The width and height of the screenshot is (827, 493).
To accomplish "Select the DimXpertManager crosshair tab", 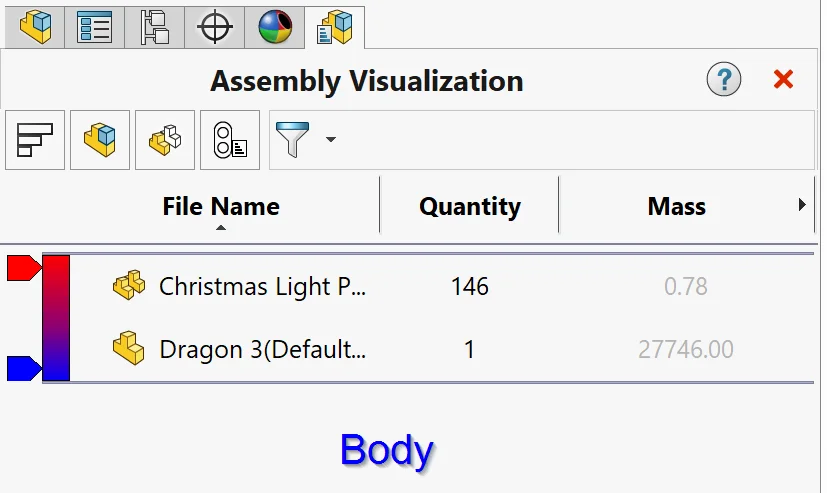I will point(215,27).
